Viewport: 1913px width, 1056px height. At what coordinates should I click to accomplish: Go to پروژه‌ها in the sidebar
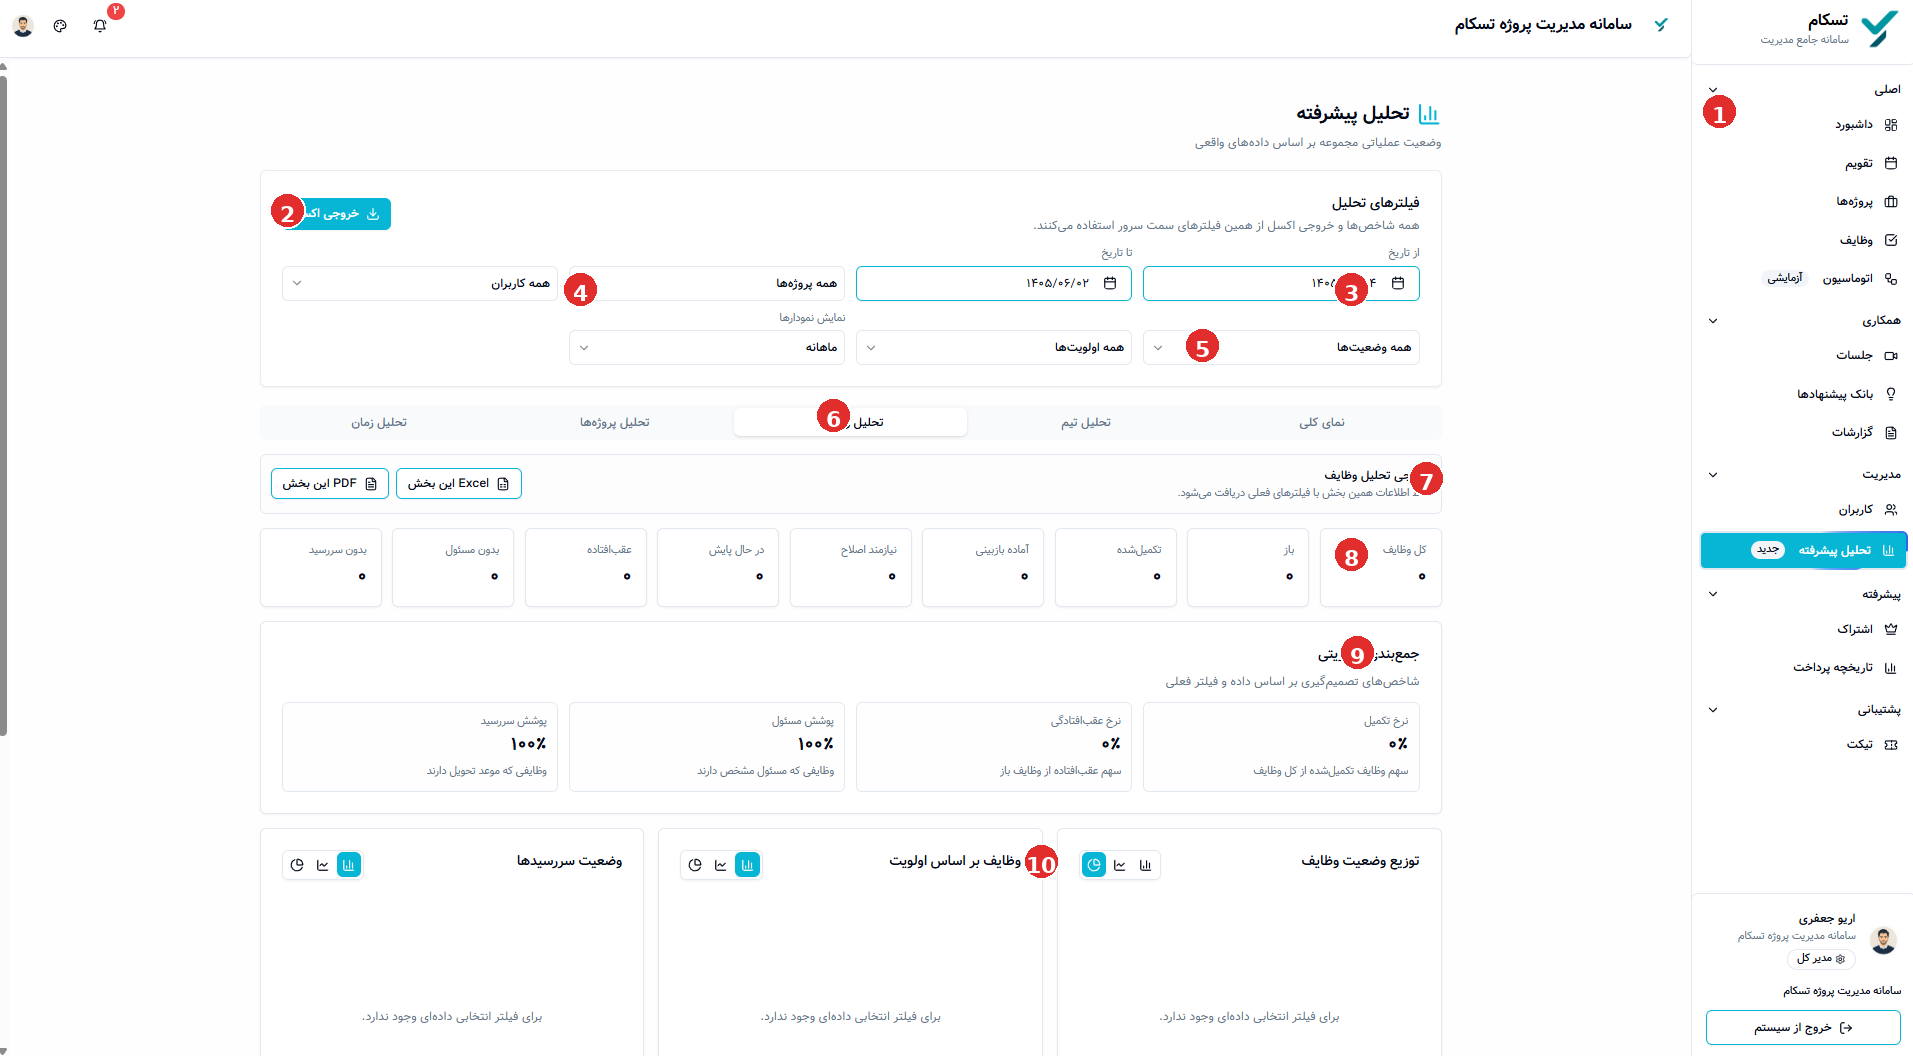[1866, 201]
